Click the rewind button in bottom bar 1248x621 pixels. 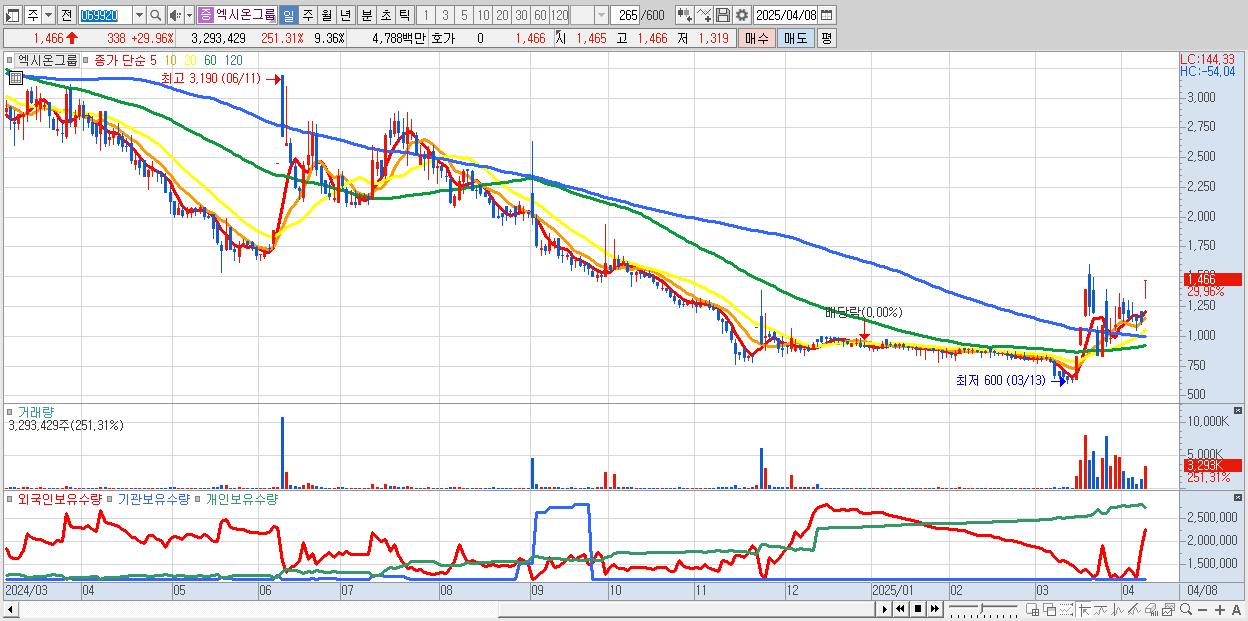tap(900, 609)
